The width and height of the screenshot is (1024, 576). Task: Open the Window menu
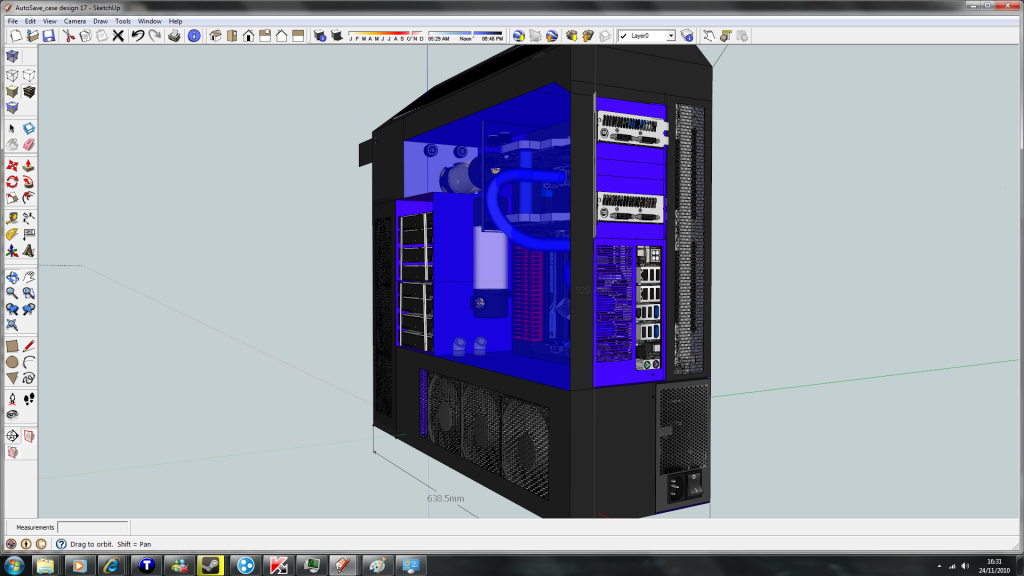(149, 20)
